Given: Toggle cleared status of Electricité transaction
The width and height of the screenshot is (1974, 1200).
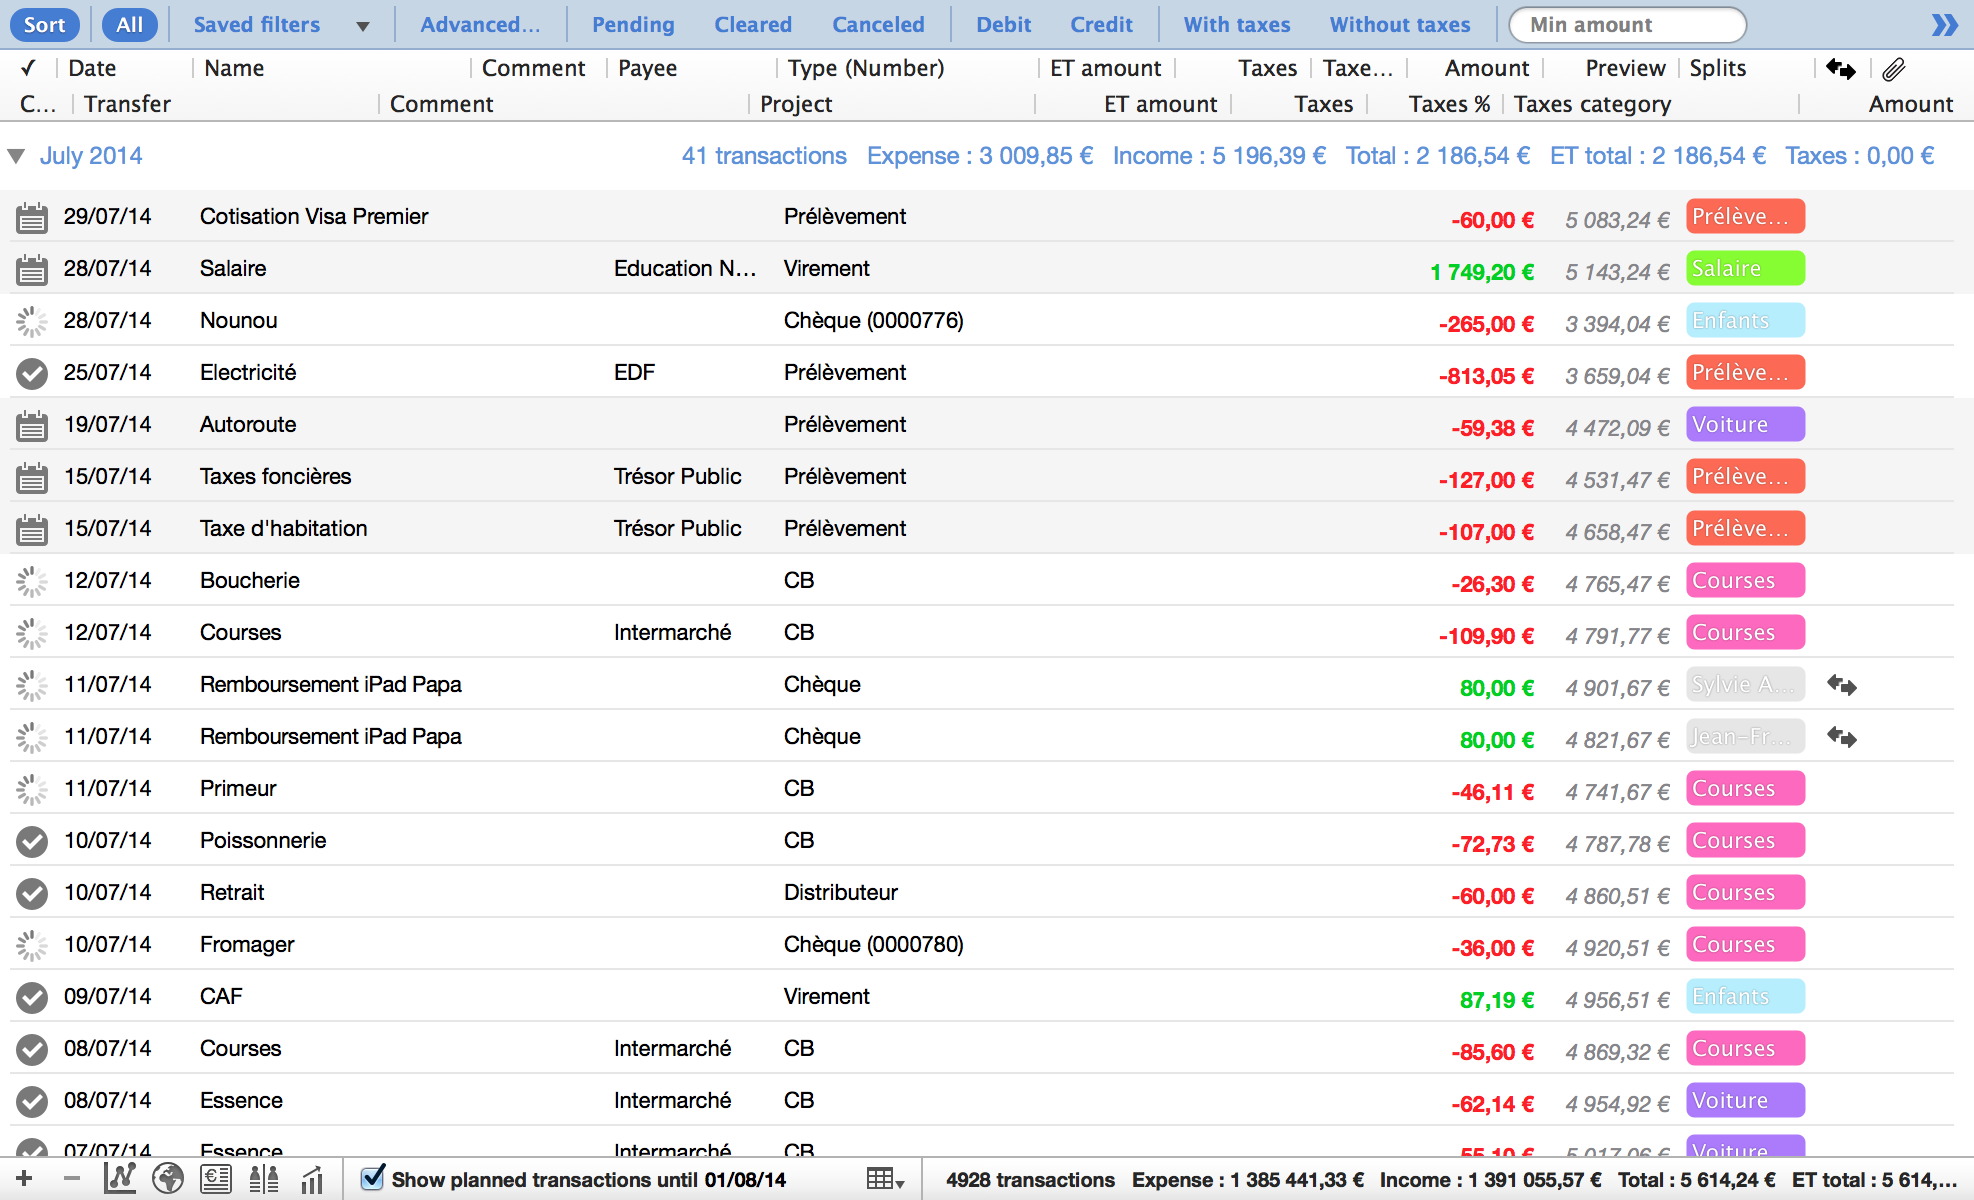Looking at the screenshot, I should (x=32, y=373).
